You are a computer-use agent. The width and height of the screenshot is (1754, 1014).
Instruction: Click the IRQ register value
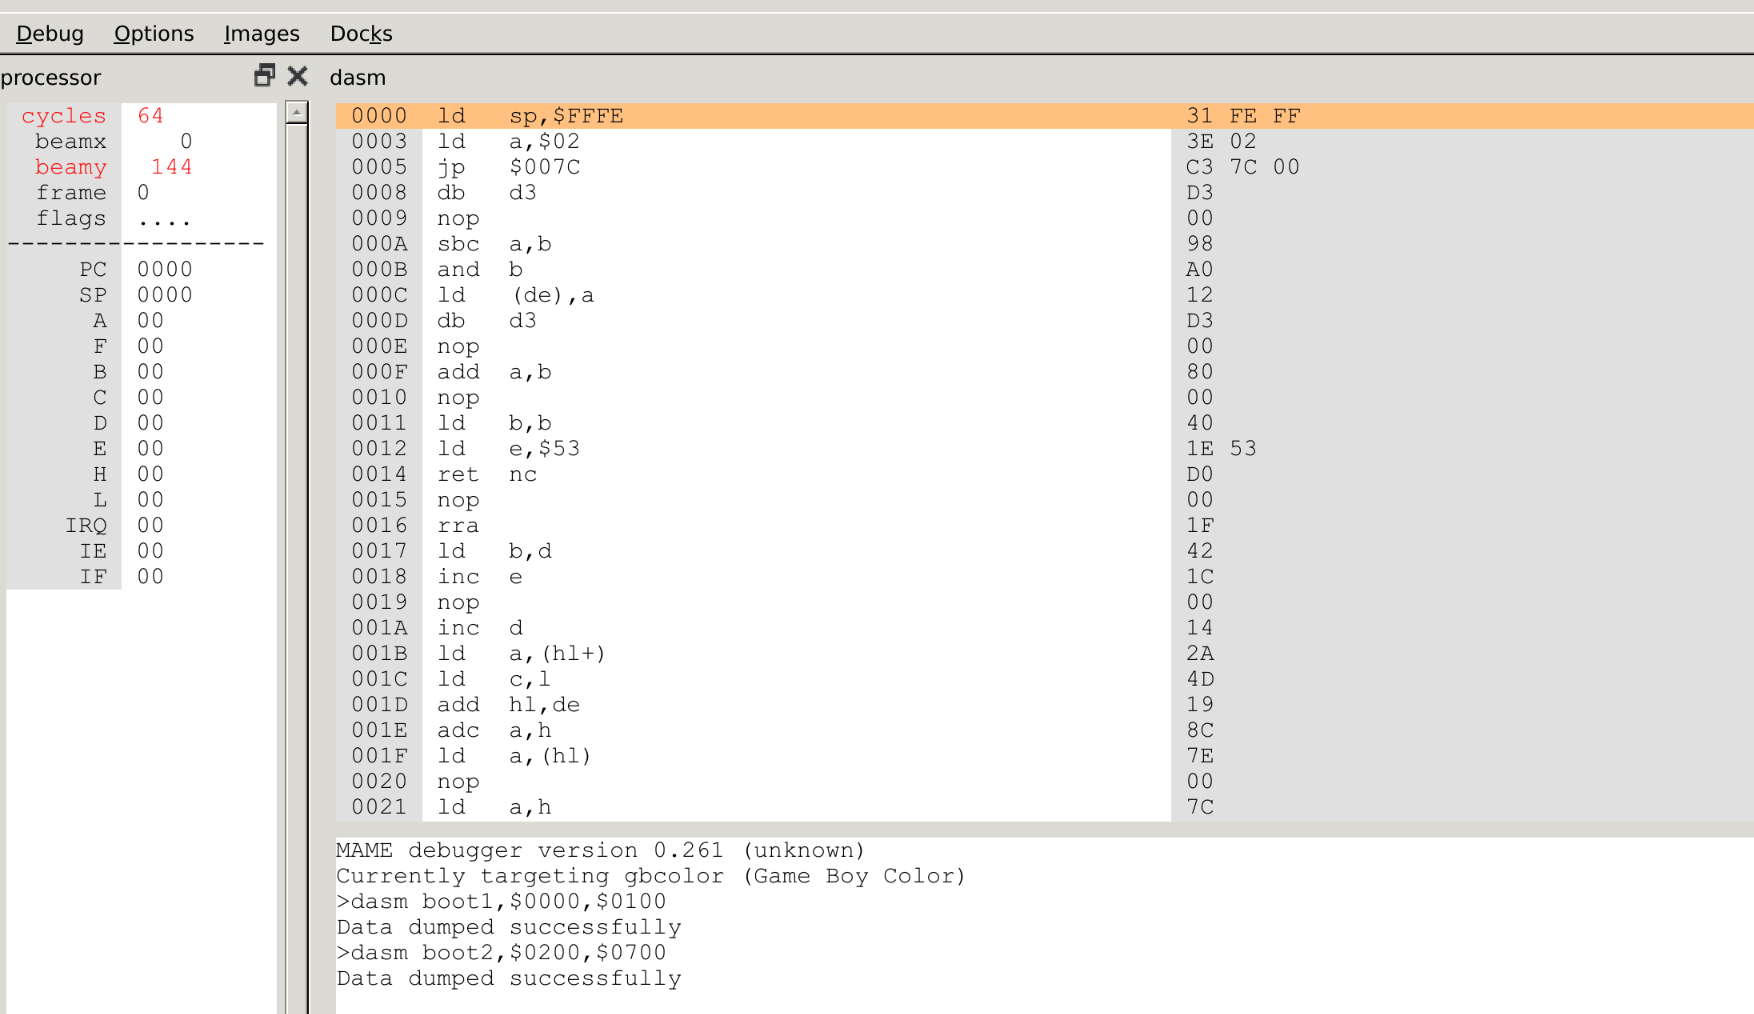150,526
